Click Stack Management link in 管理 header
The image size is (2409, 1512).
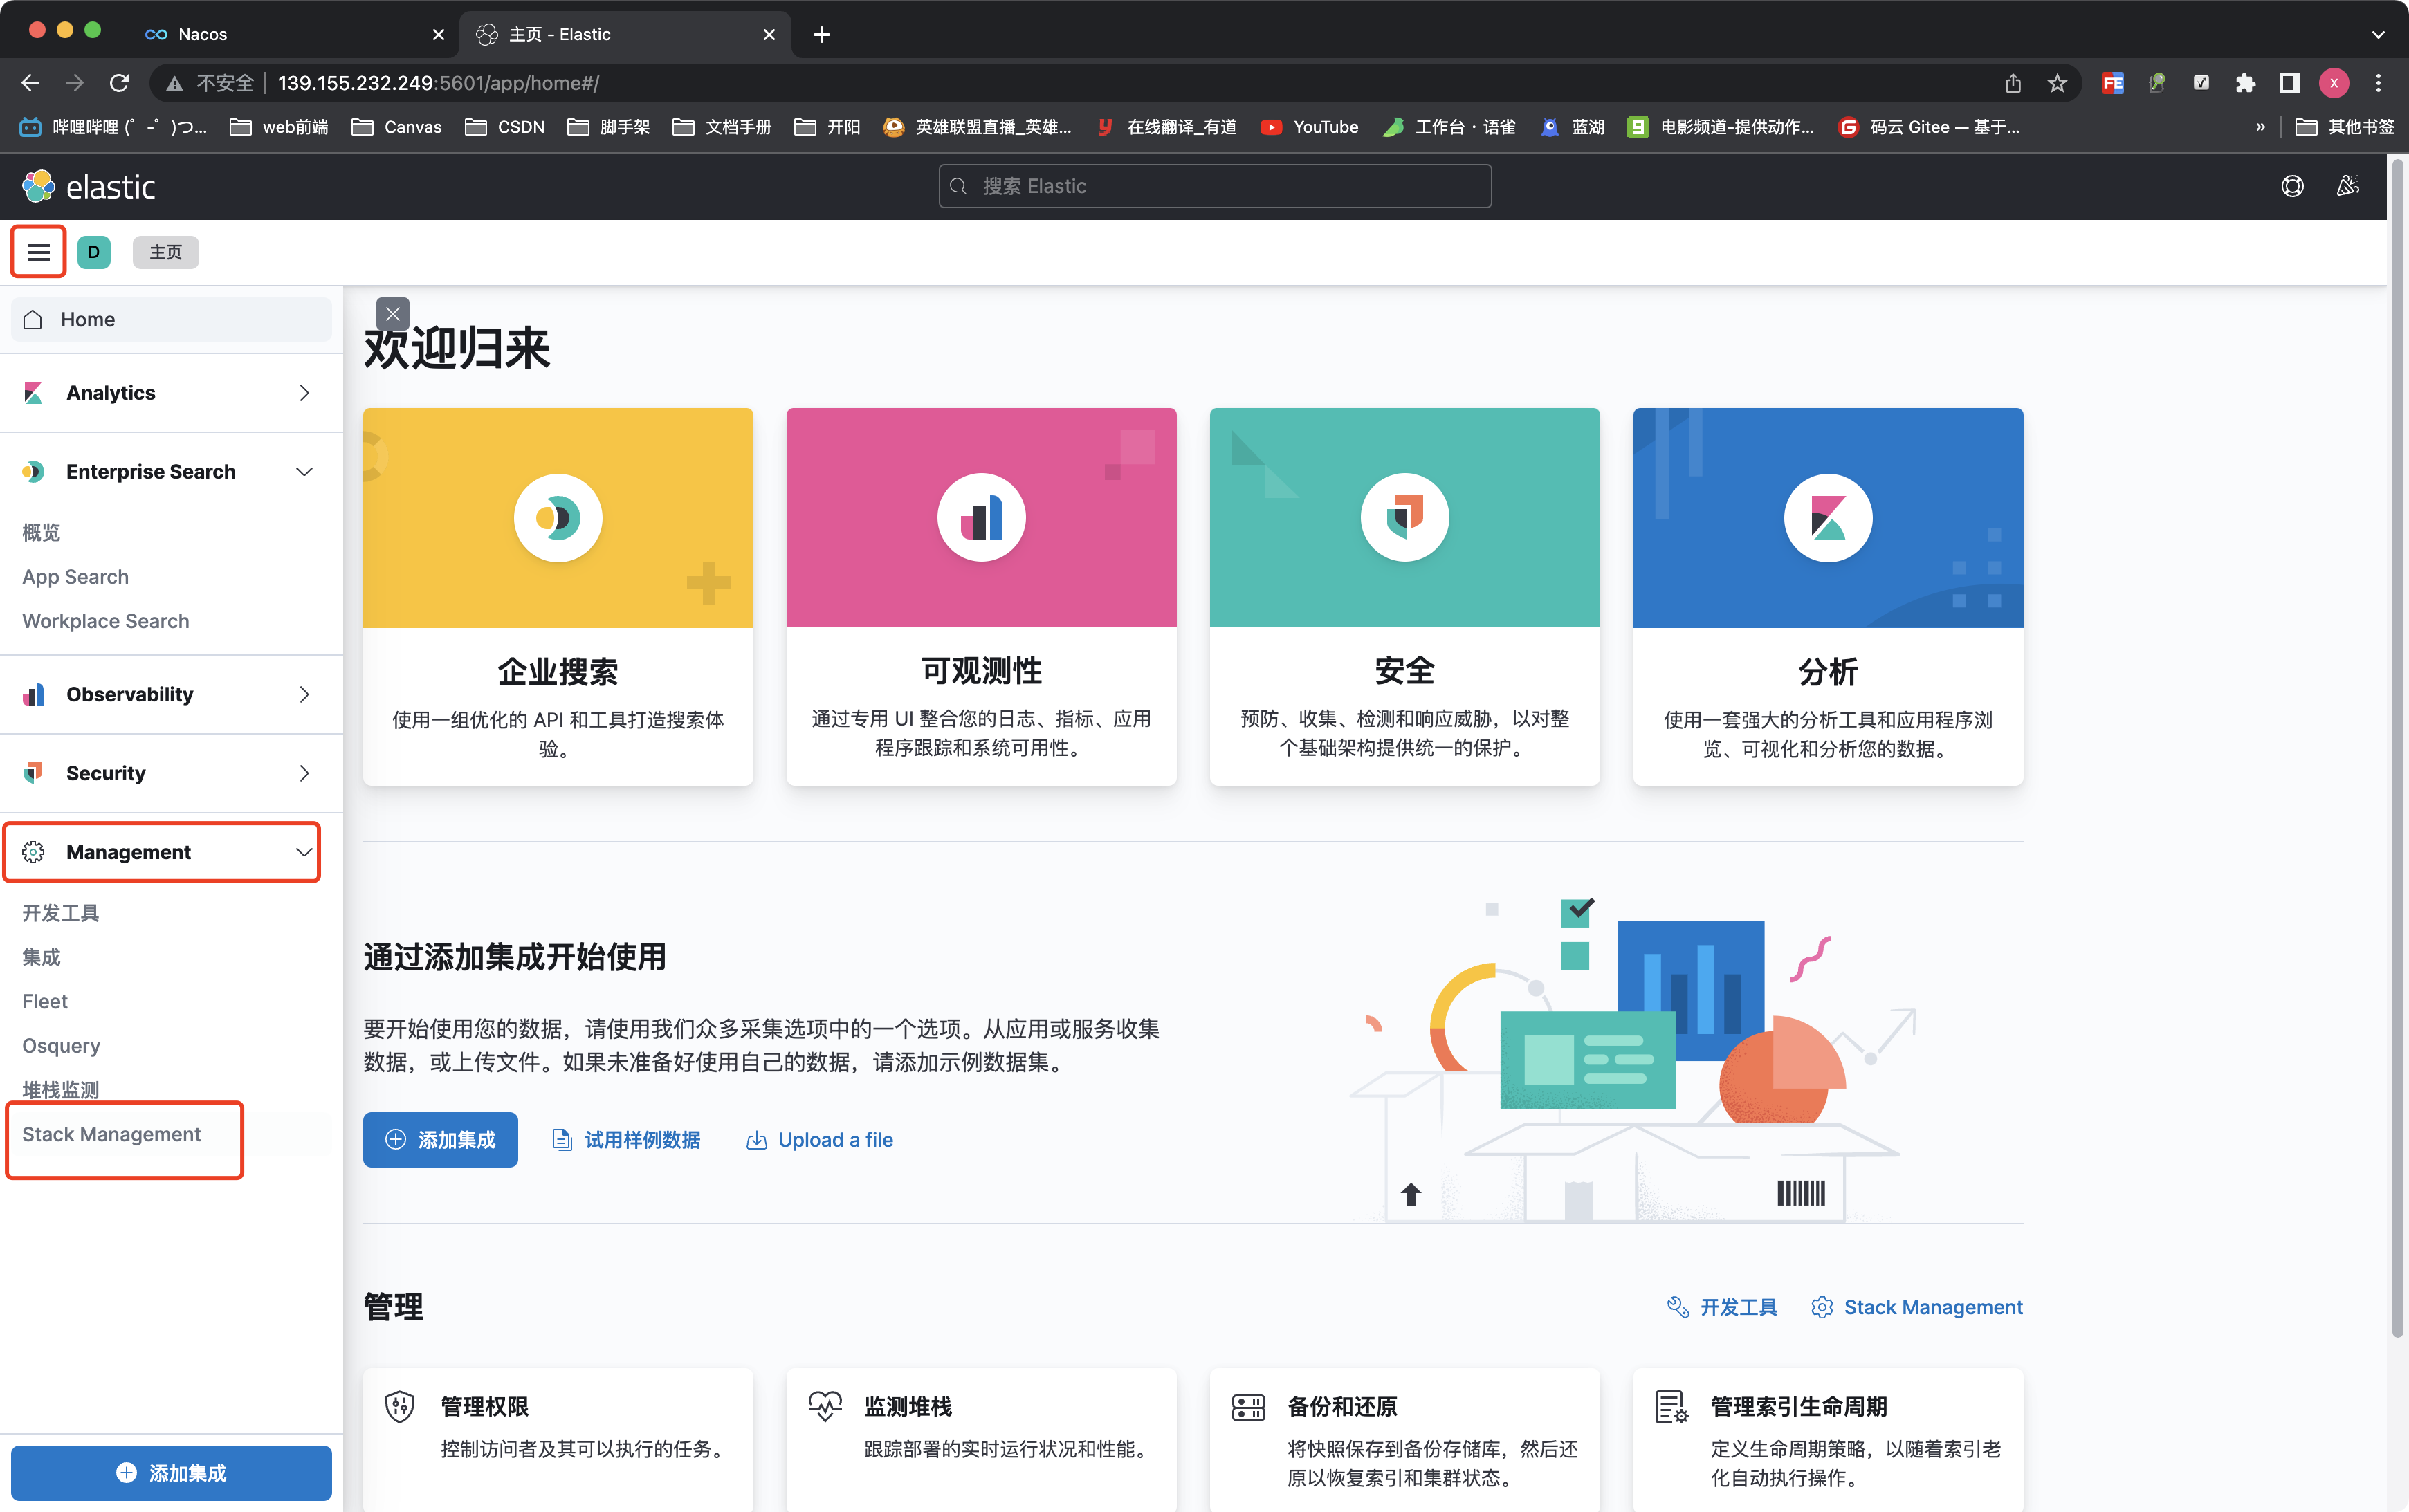1916,1307
